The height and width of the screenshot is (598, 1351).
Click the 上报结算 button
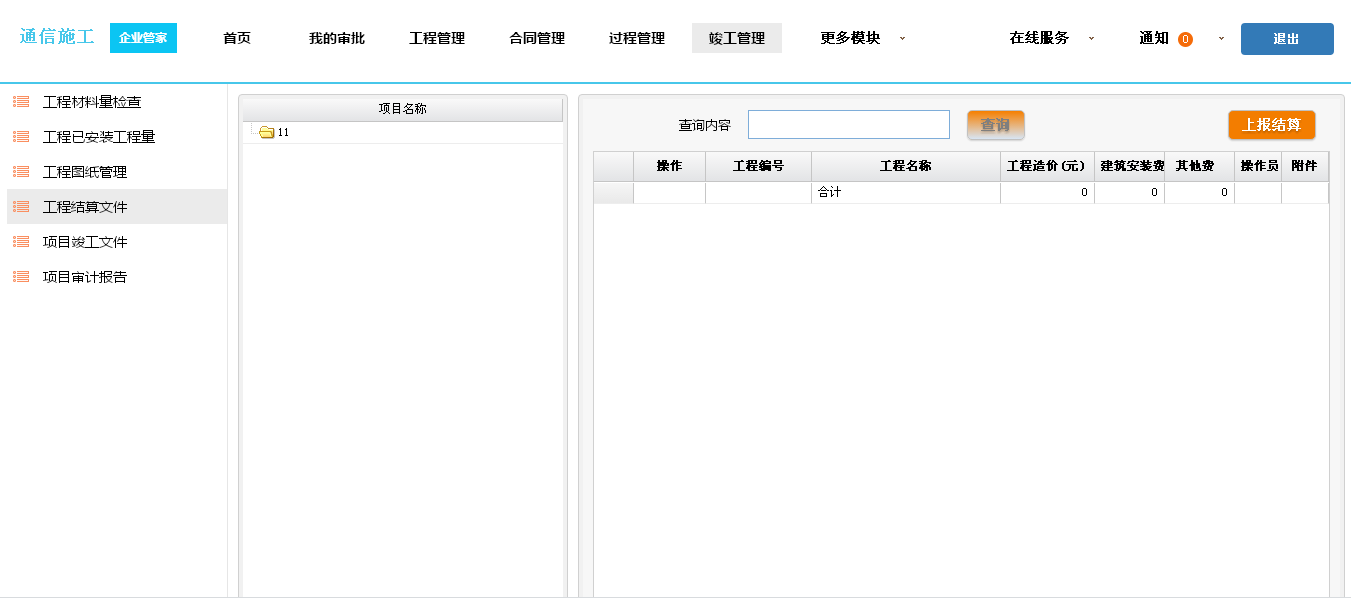point(1272,125)
